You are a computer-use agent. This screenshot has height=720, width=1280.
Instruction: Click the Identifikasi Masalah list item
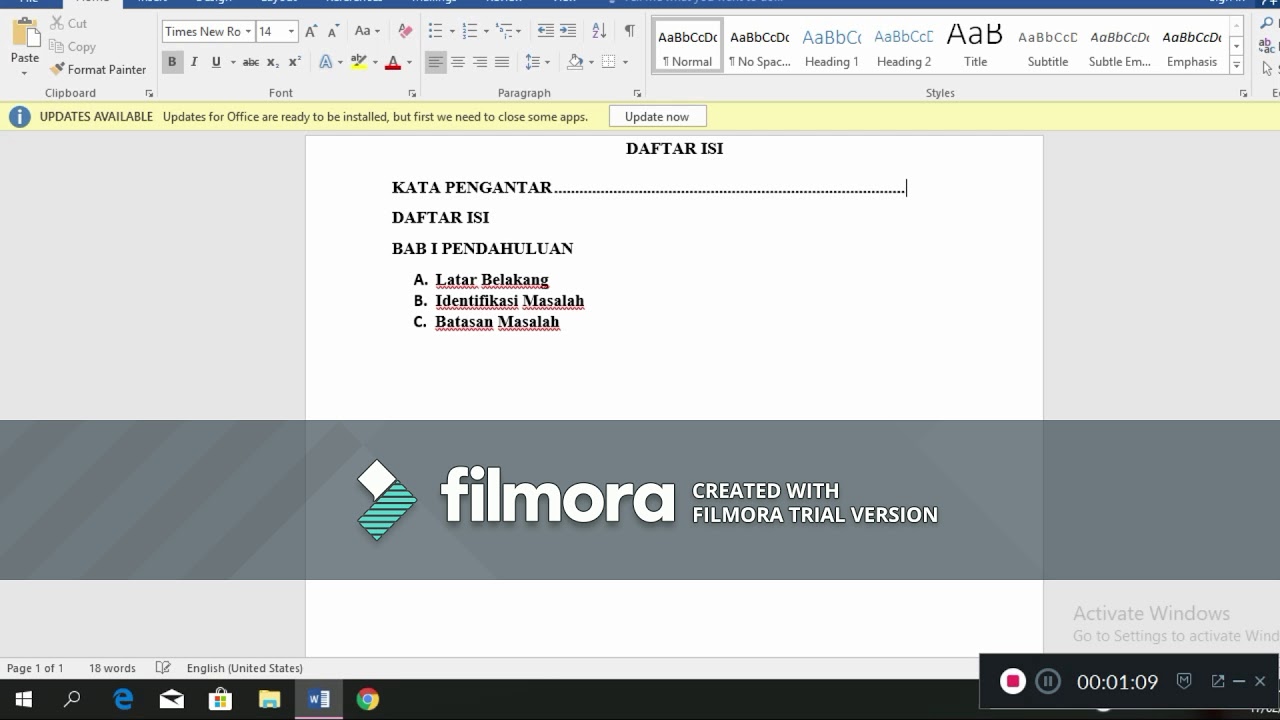coord(509,301)
